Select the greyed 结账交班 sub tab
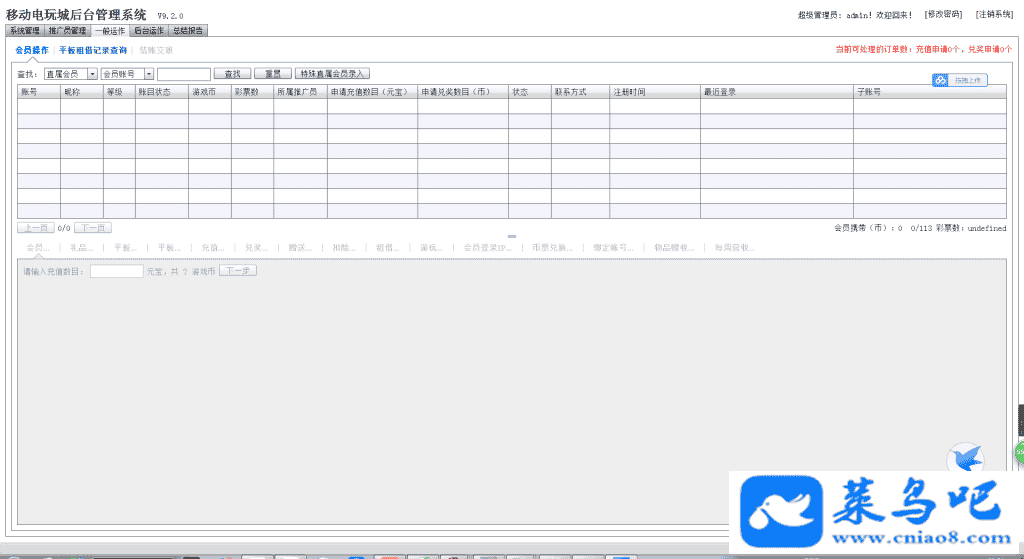 (x=156, y=50)
